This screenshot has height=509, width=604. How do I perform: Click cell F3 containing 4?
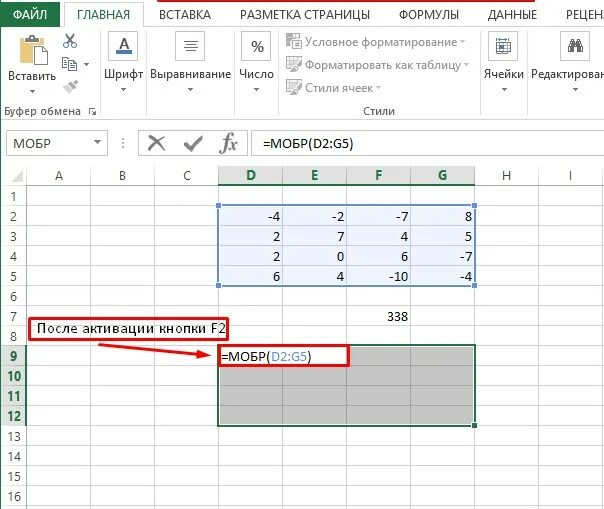click(x=378, y=236)
